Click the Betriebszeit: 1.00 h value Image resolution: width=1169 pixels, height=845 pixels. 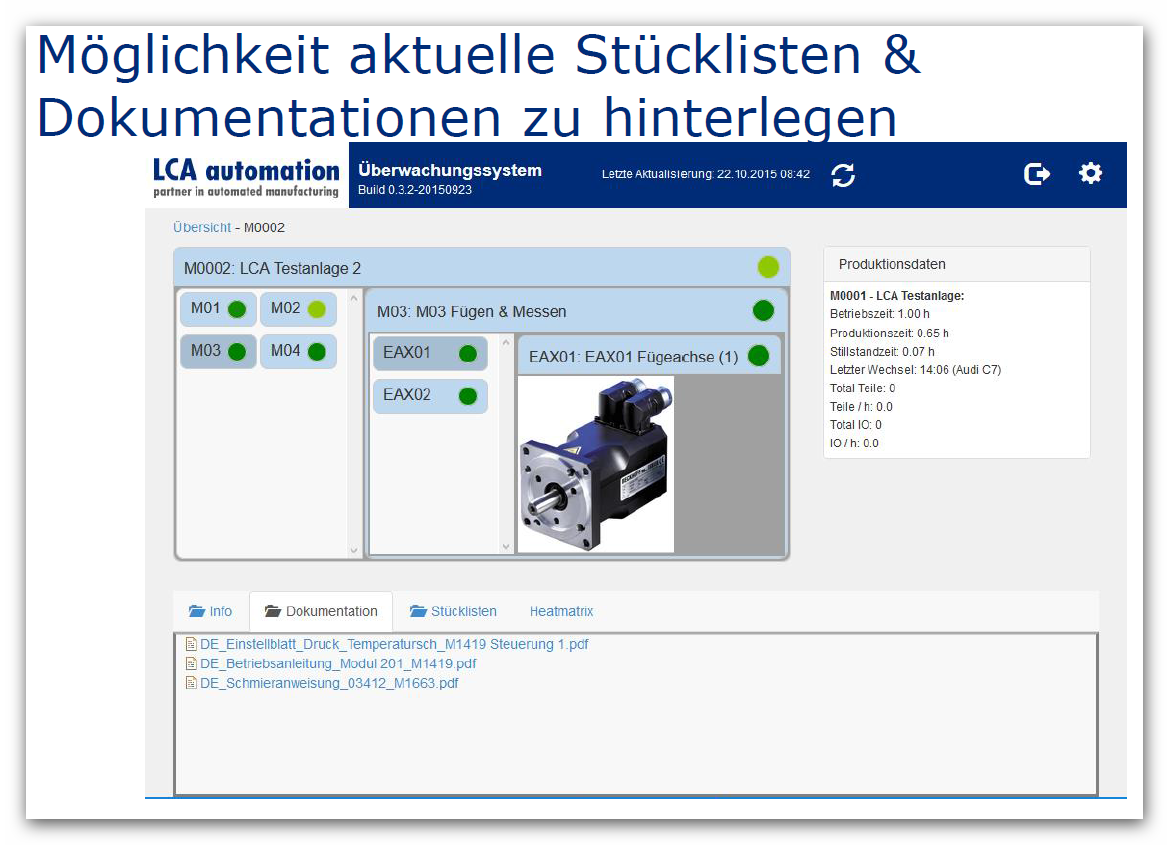pos(880,314)
